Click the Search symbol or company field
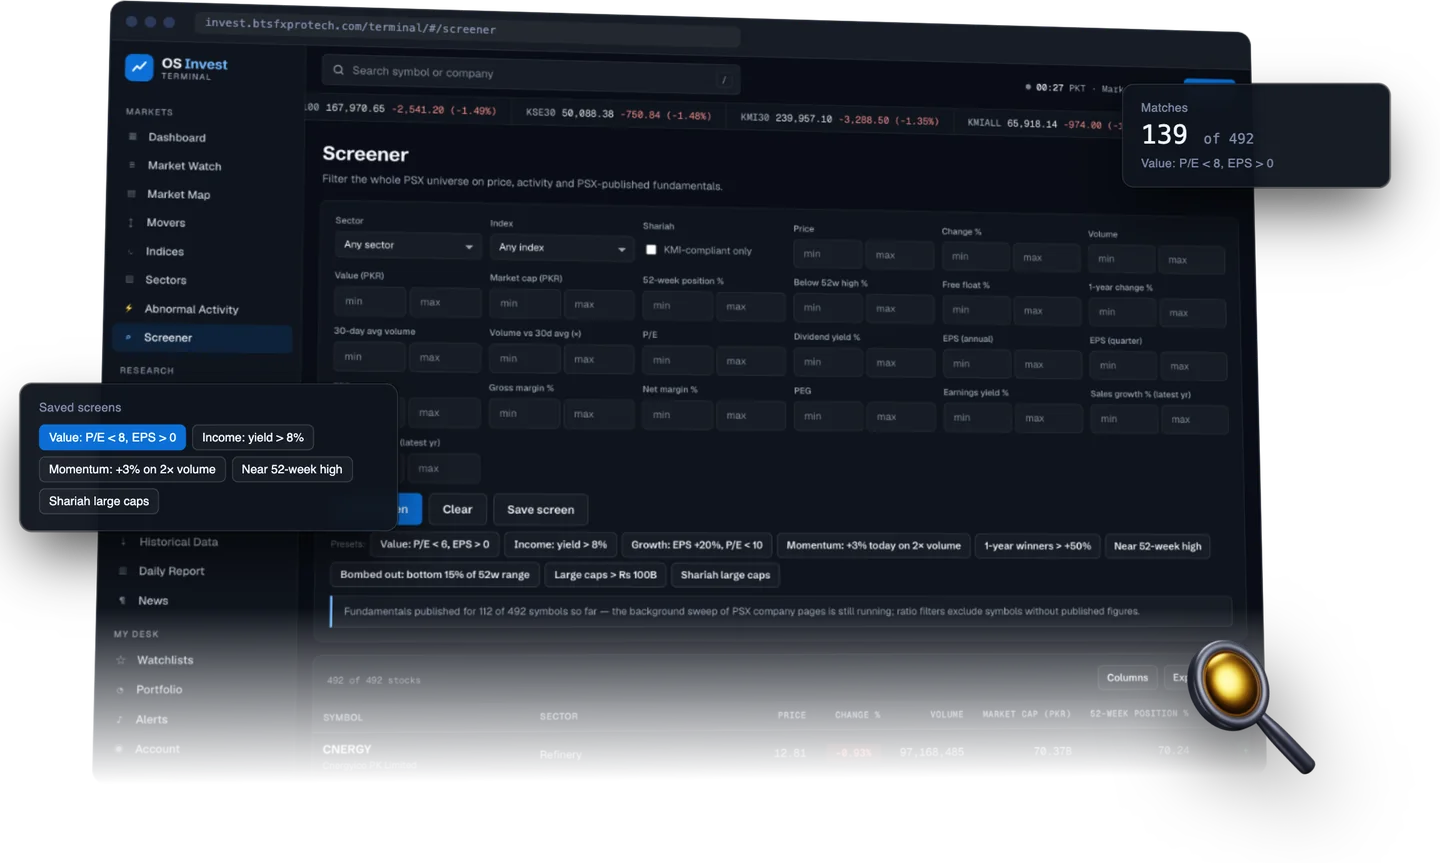The width and height of the screenshot is (1440, 863). click(x=531, y=74)
